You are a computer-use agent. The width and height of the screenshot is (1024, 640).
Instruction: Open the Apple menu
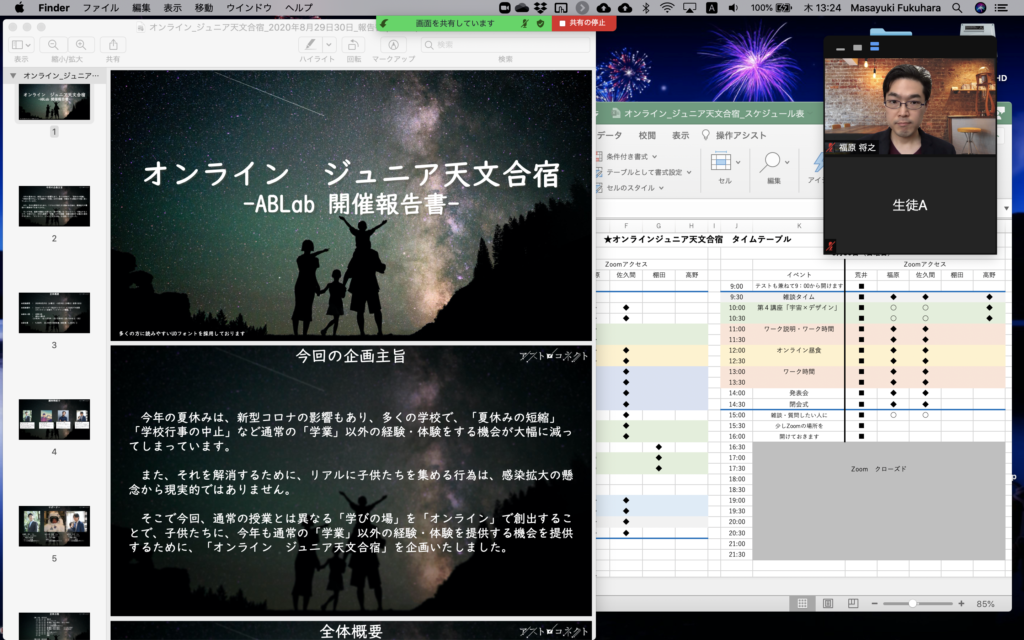[19, 8]
